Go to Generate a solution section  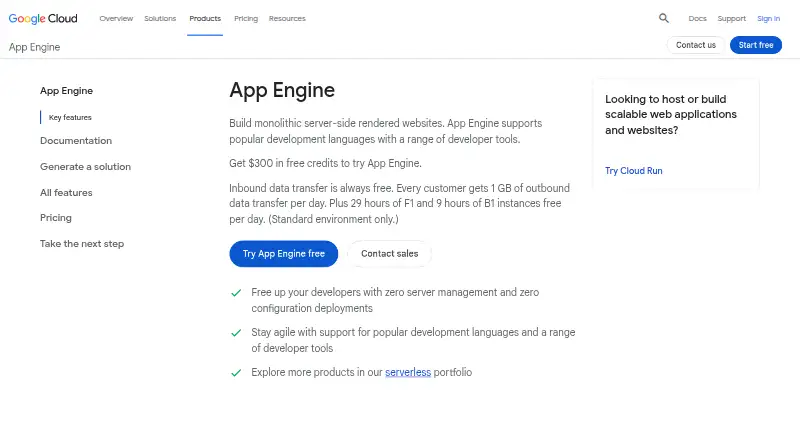click(x=85, y=166)
